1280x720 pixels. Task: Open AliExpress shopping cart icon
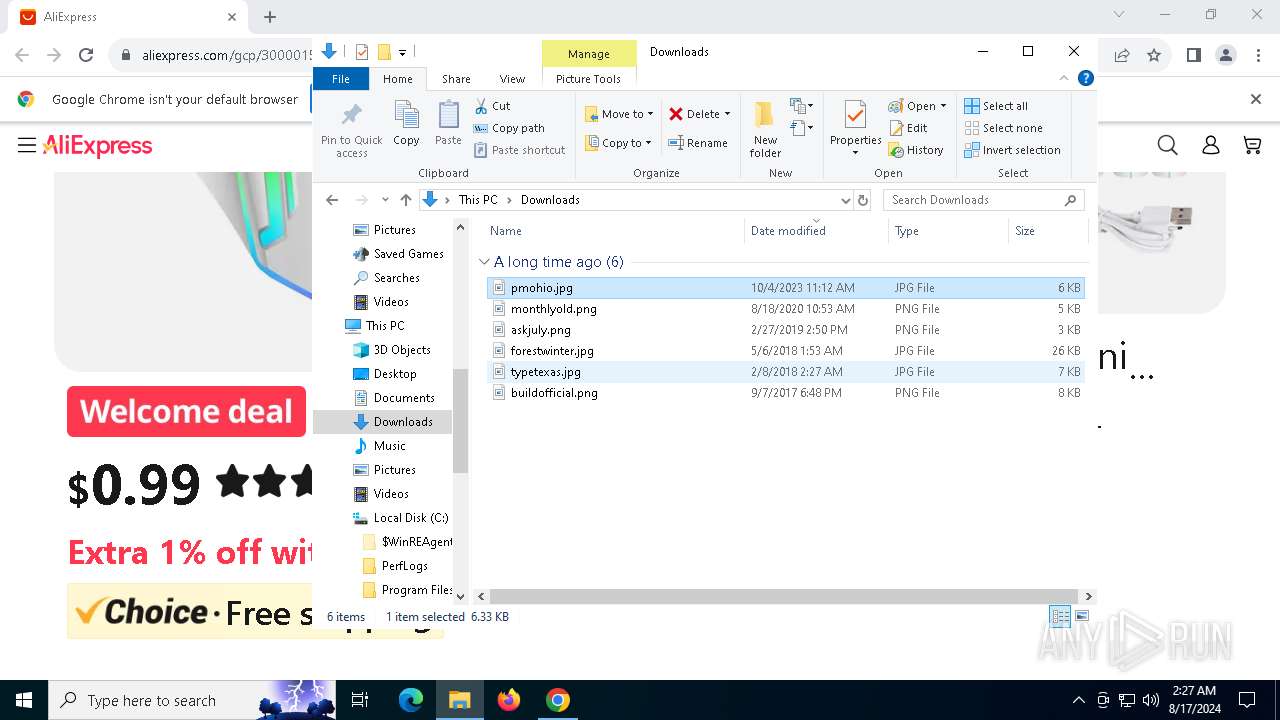(x=1252, y=146)
